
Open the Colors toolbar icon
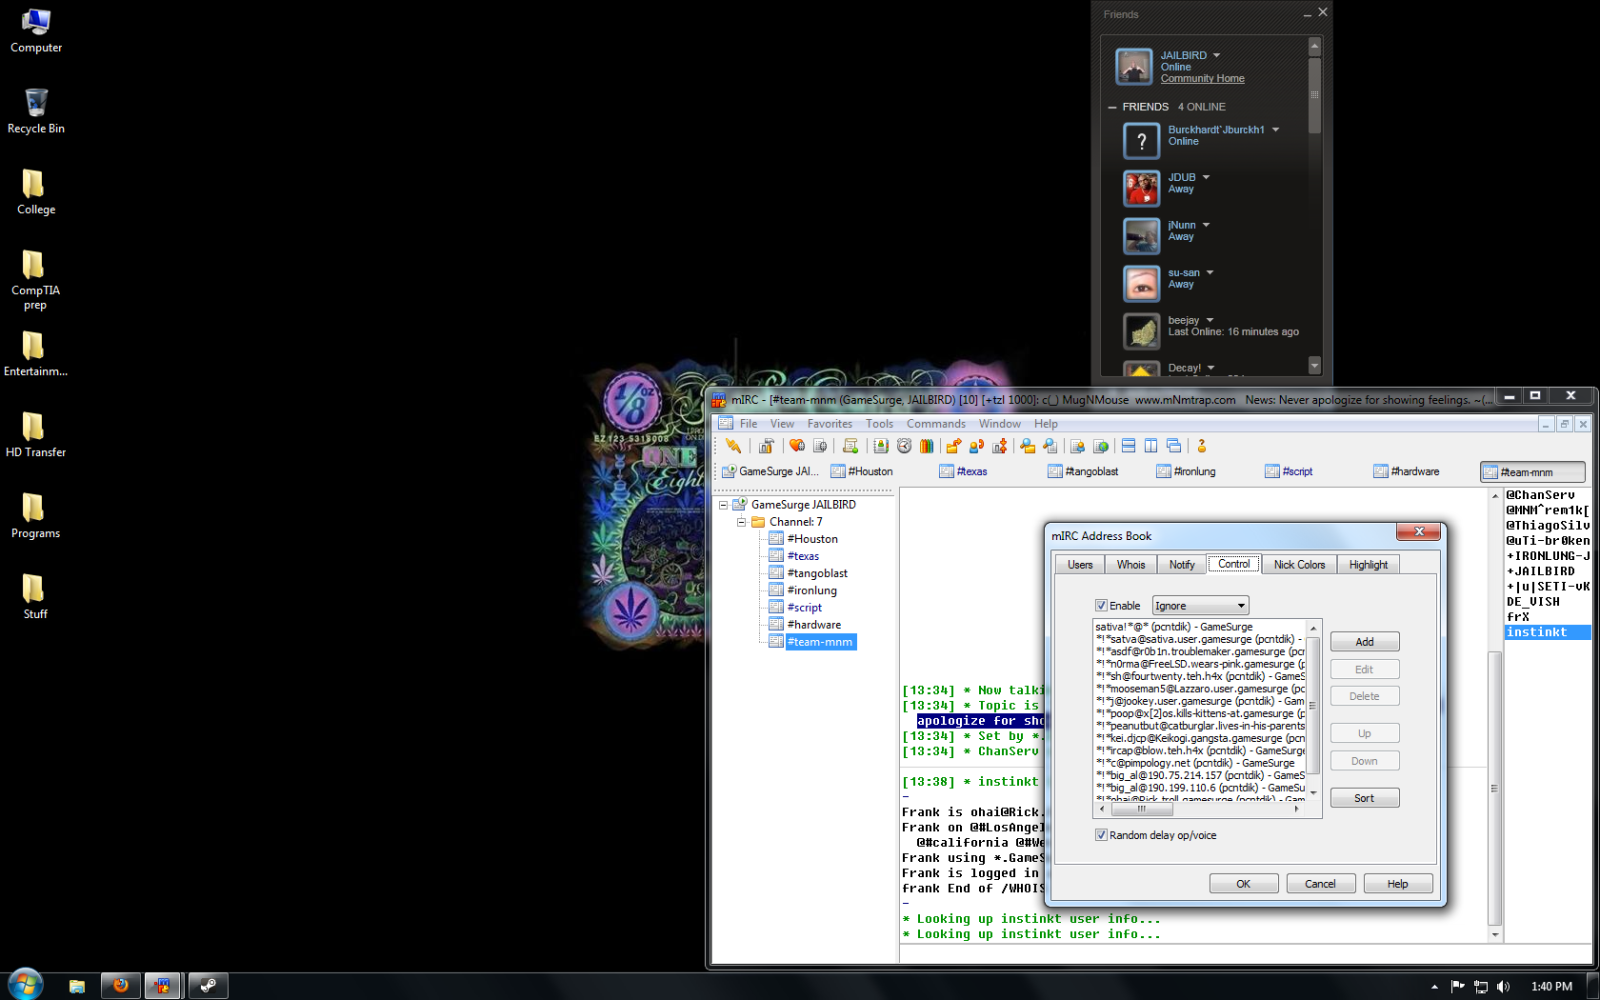point(927,446)
